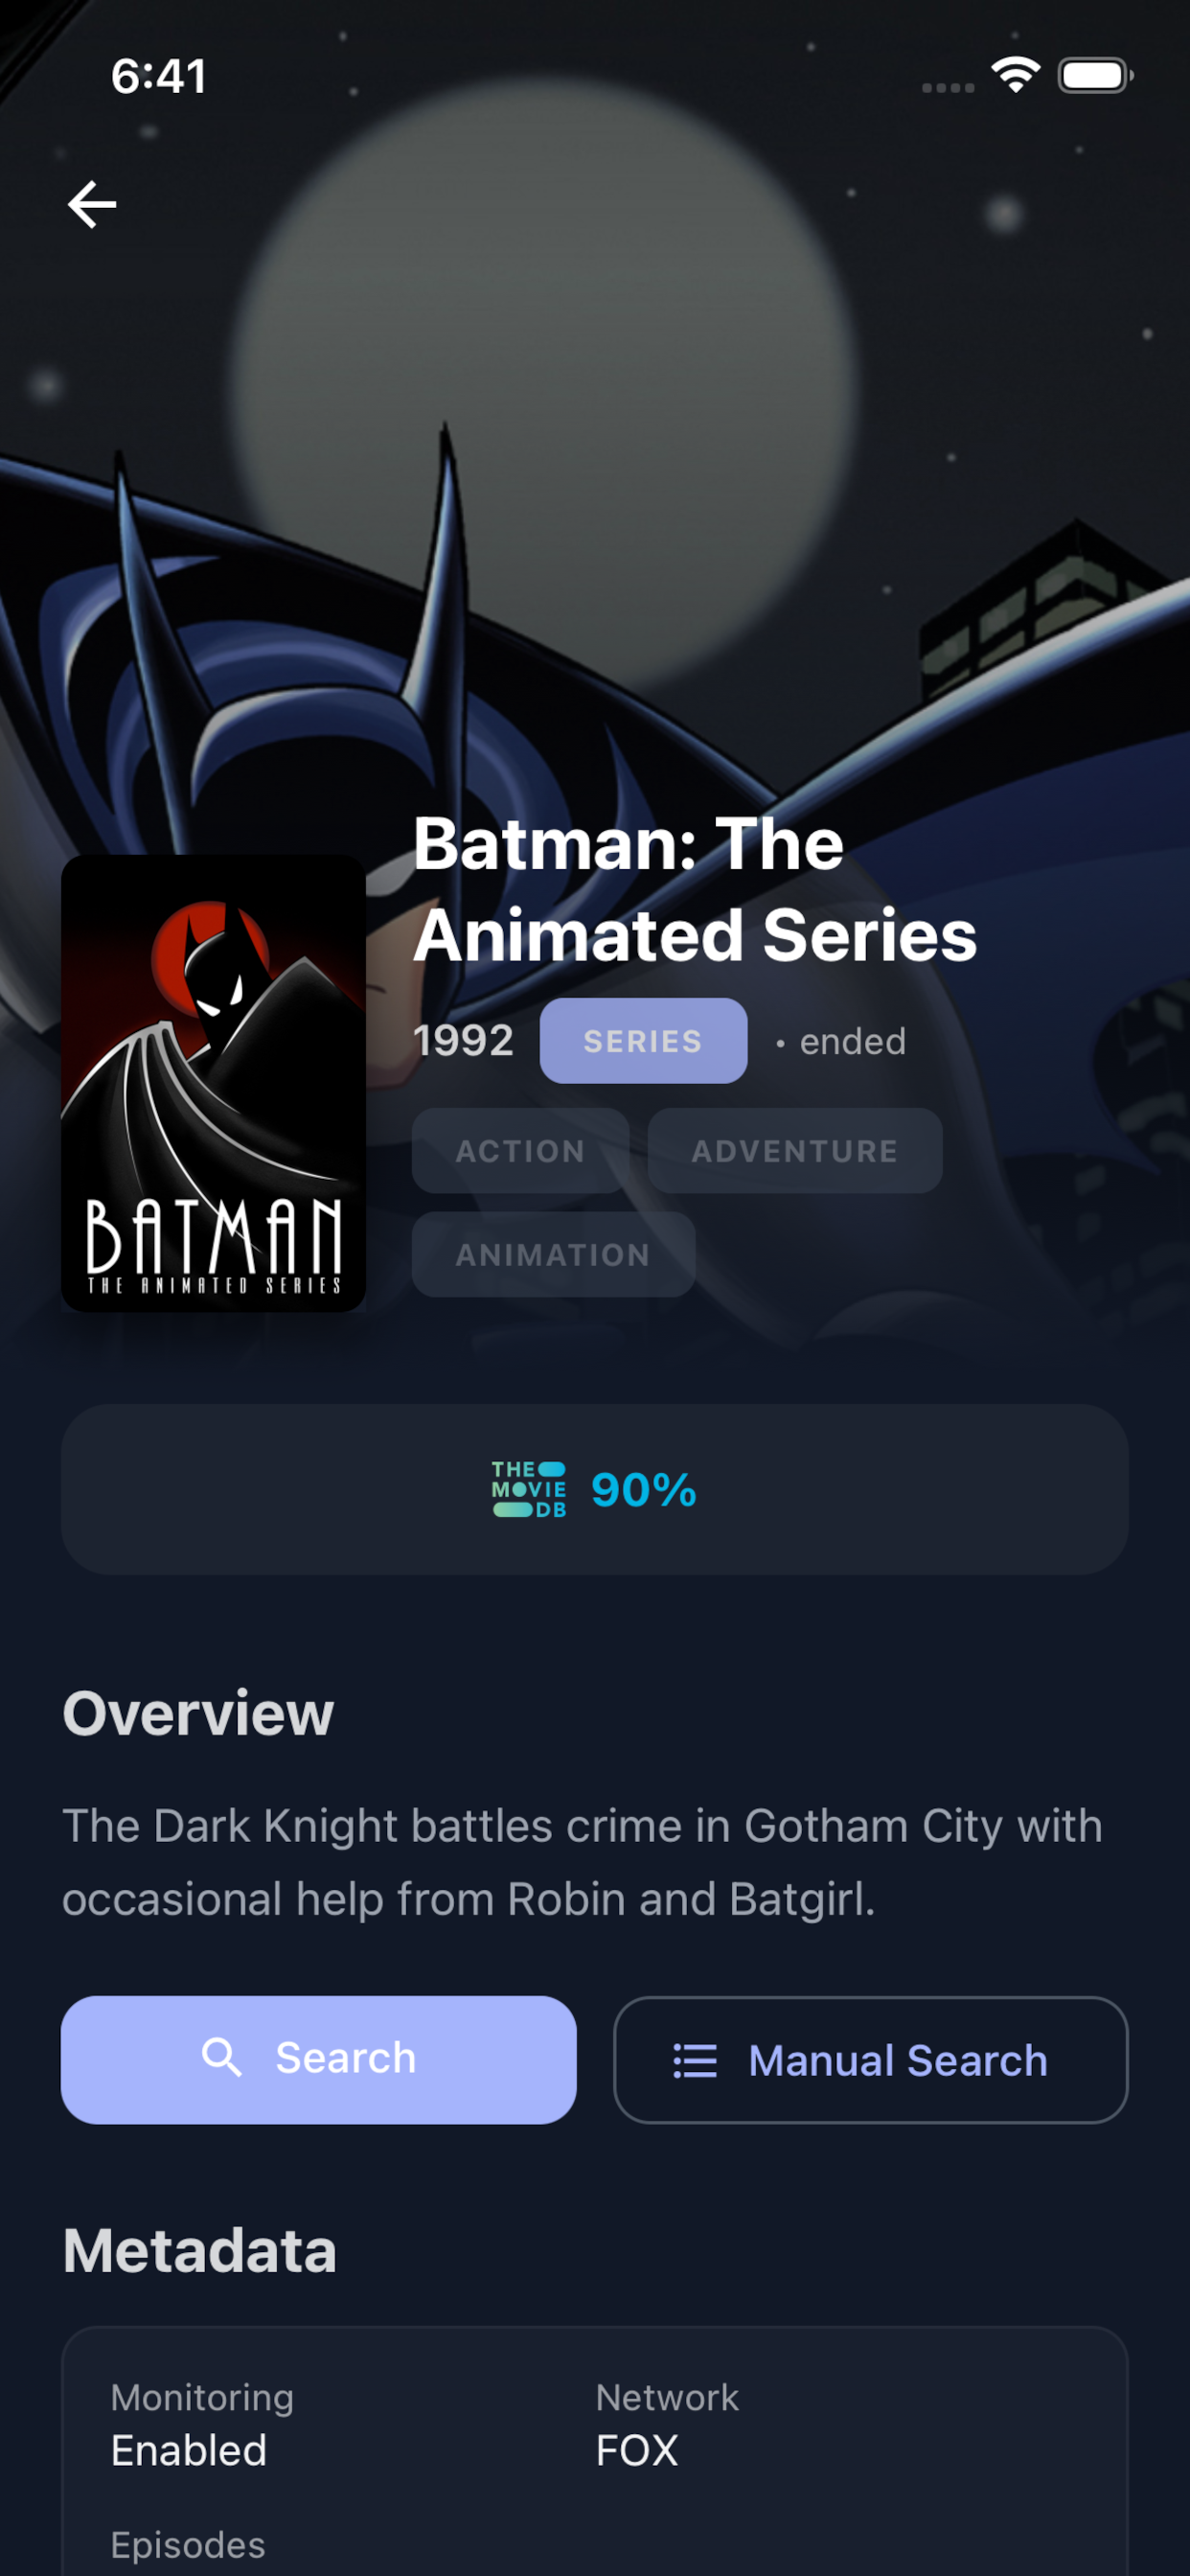This screenshot has width=1190, height=2576.
Task: Select the SERIES type badge
Action: tap(643, 1041)
